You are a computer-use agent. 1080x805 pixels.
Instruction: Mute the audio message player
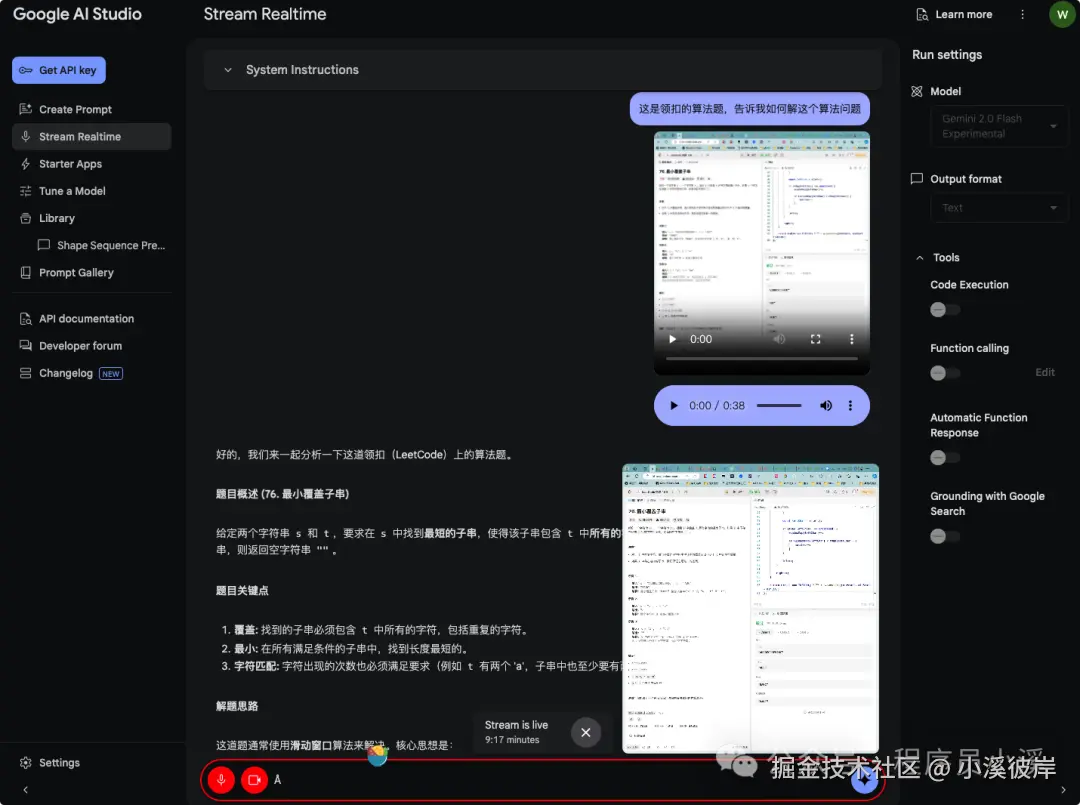(825, 405)
